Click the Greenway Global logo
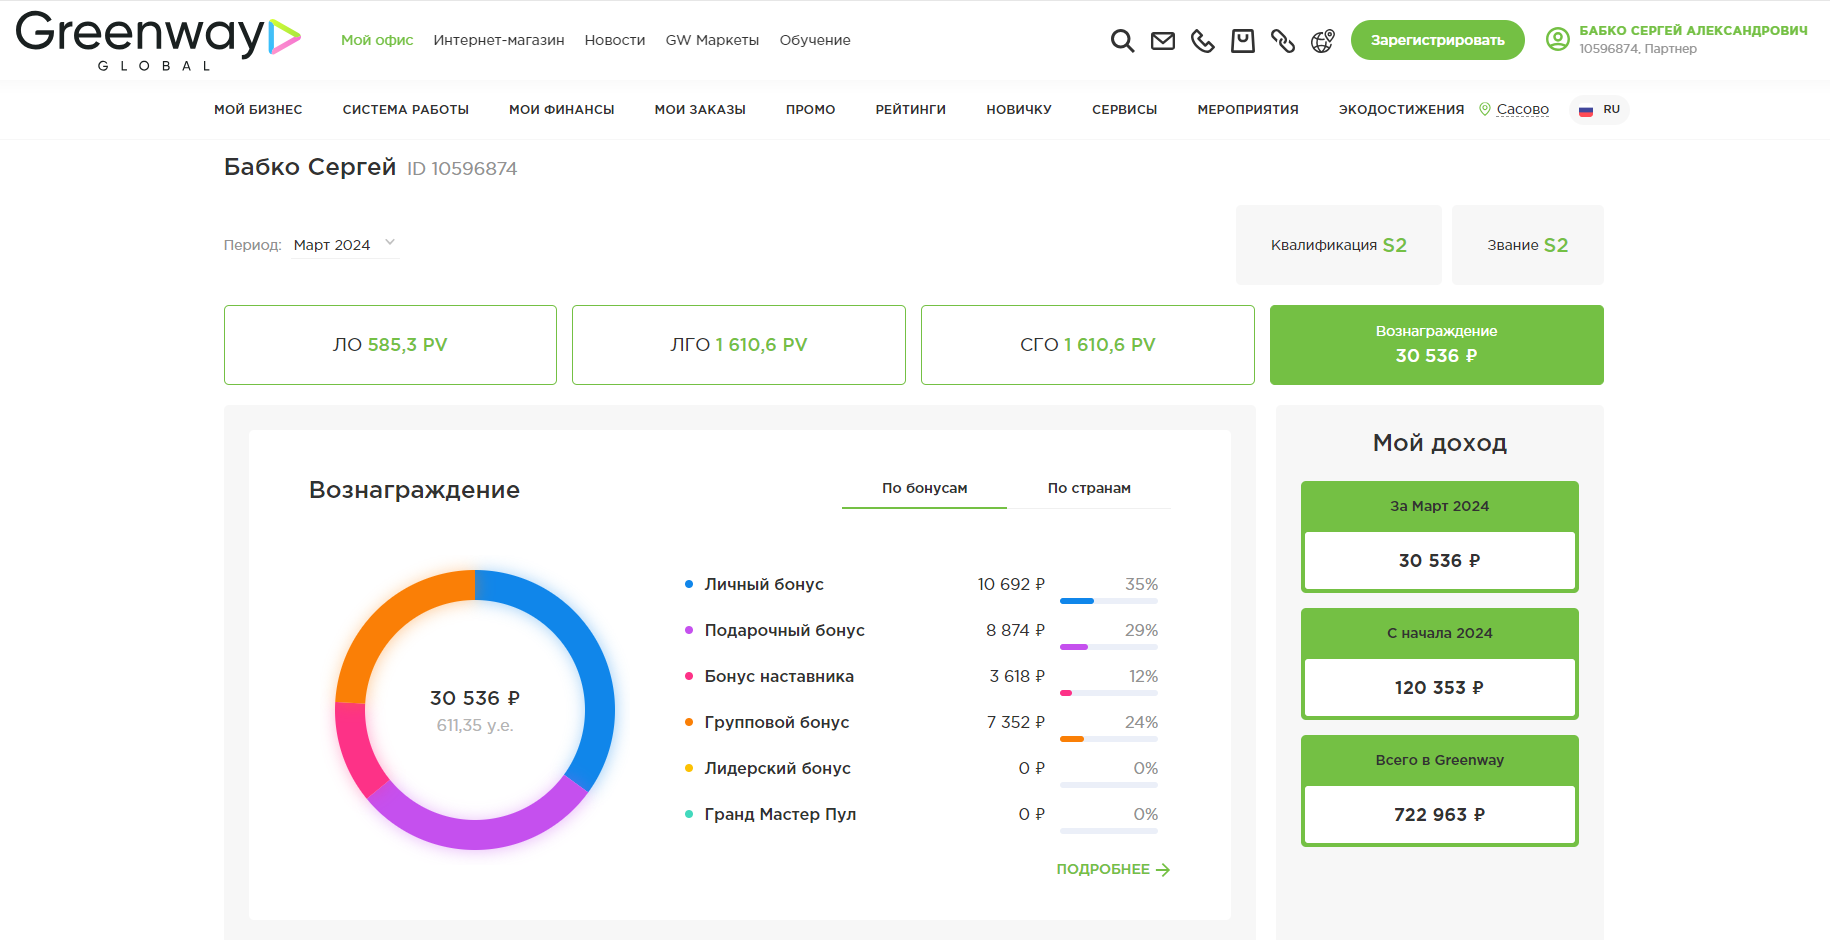 158,41
